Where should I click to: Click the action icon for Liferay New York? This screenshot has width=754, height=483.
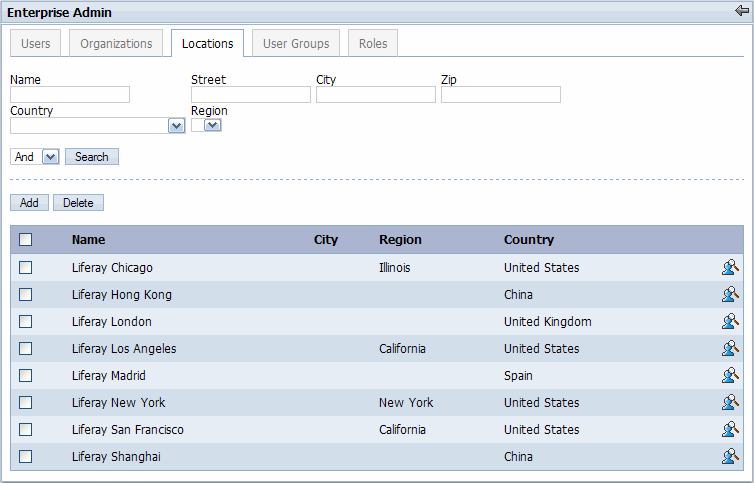[x=730, y=402]
